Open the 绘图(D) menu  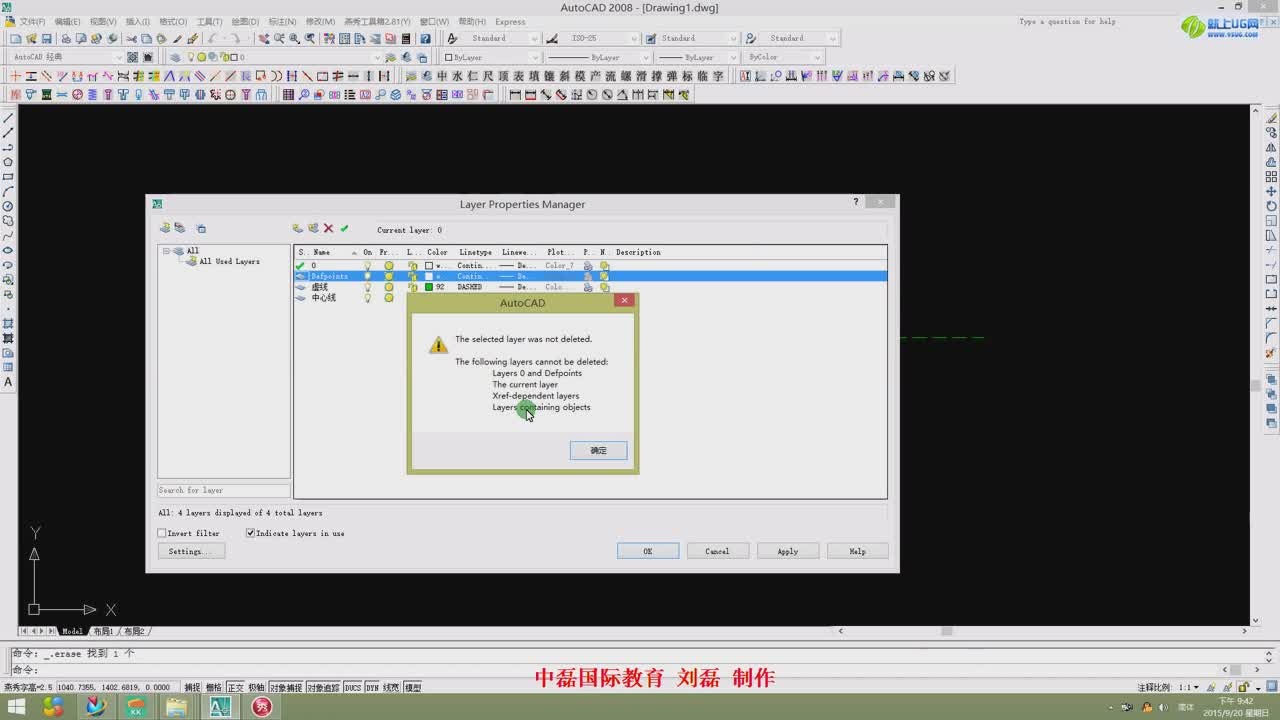pyautogui.click(x=245, y=21)
